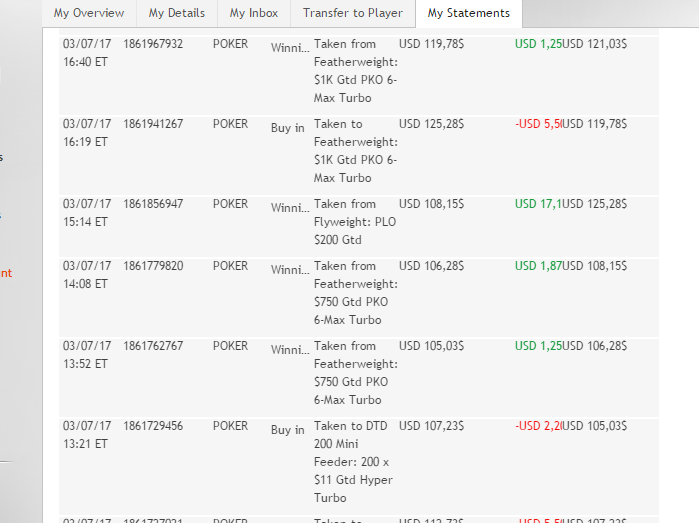Click the red -USD 5,5 amount
This screenshot has width=699, height=523.
(x=538, y=125)
